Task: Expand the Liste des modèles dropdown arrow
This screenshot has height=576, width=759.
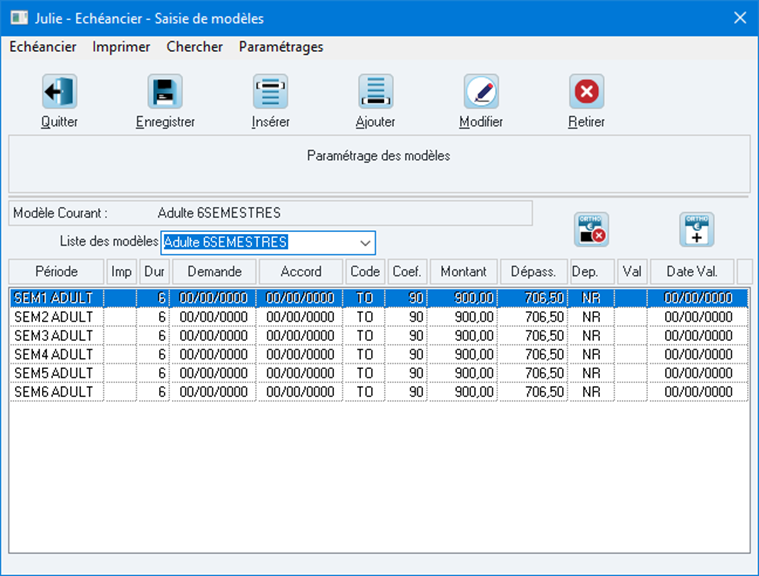Action: point(365,243)
